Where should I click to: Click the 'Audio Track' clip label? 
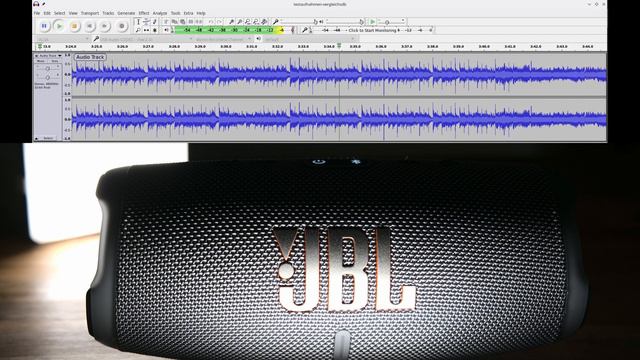click(90, 57)
